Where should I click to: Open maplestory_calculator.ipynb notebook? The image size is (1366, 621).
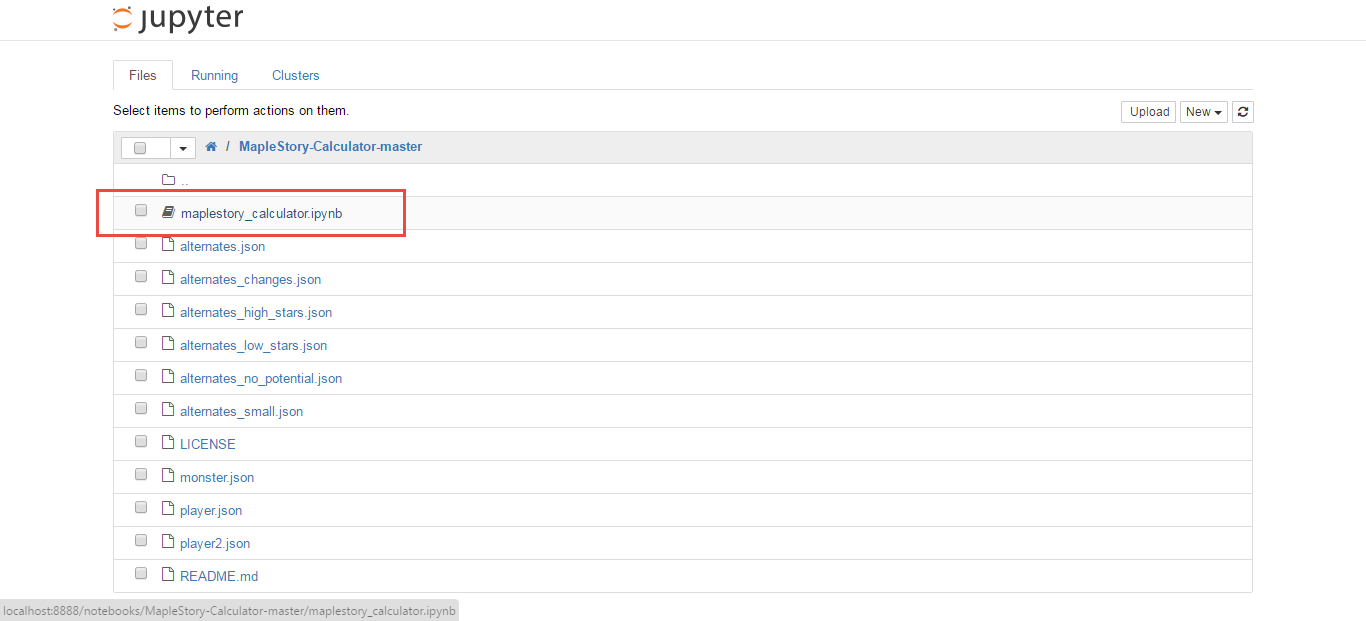(262, 214)
